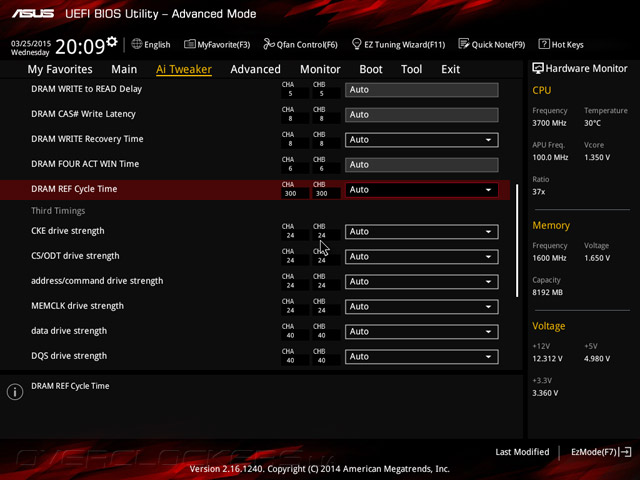Click the DRAM FOUR ACT WIN Time field
This screenshot has width=640, height=480.
click(x=422, y=165)
